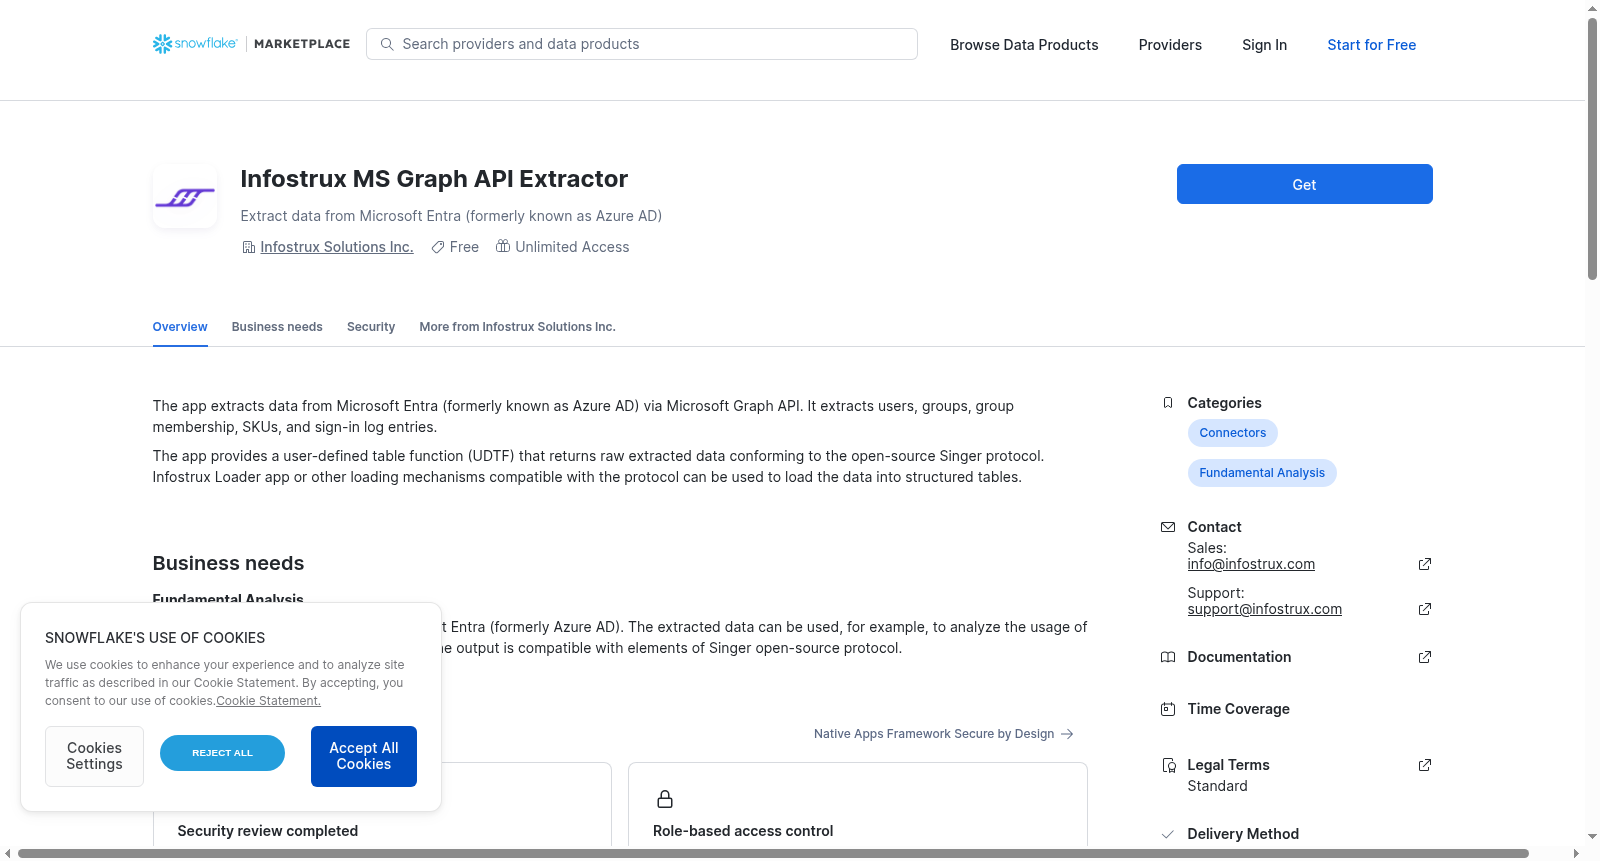Screen dimensions: 1600x861
Task: Click the Categories bookmark icon
Action: [x=1168, y=403]
